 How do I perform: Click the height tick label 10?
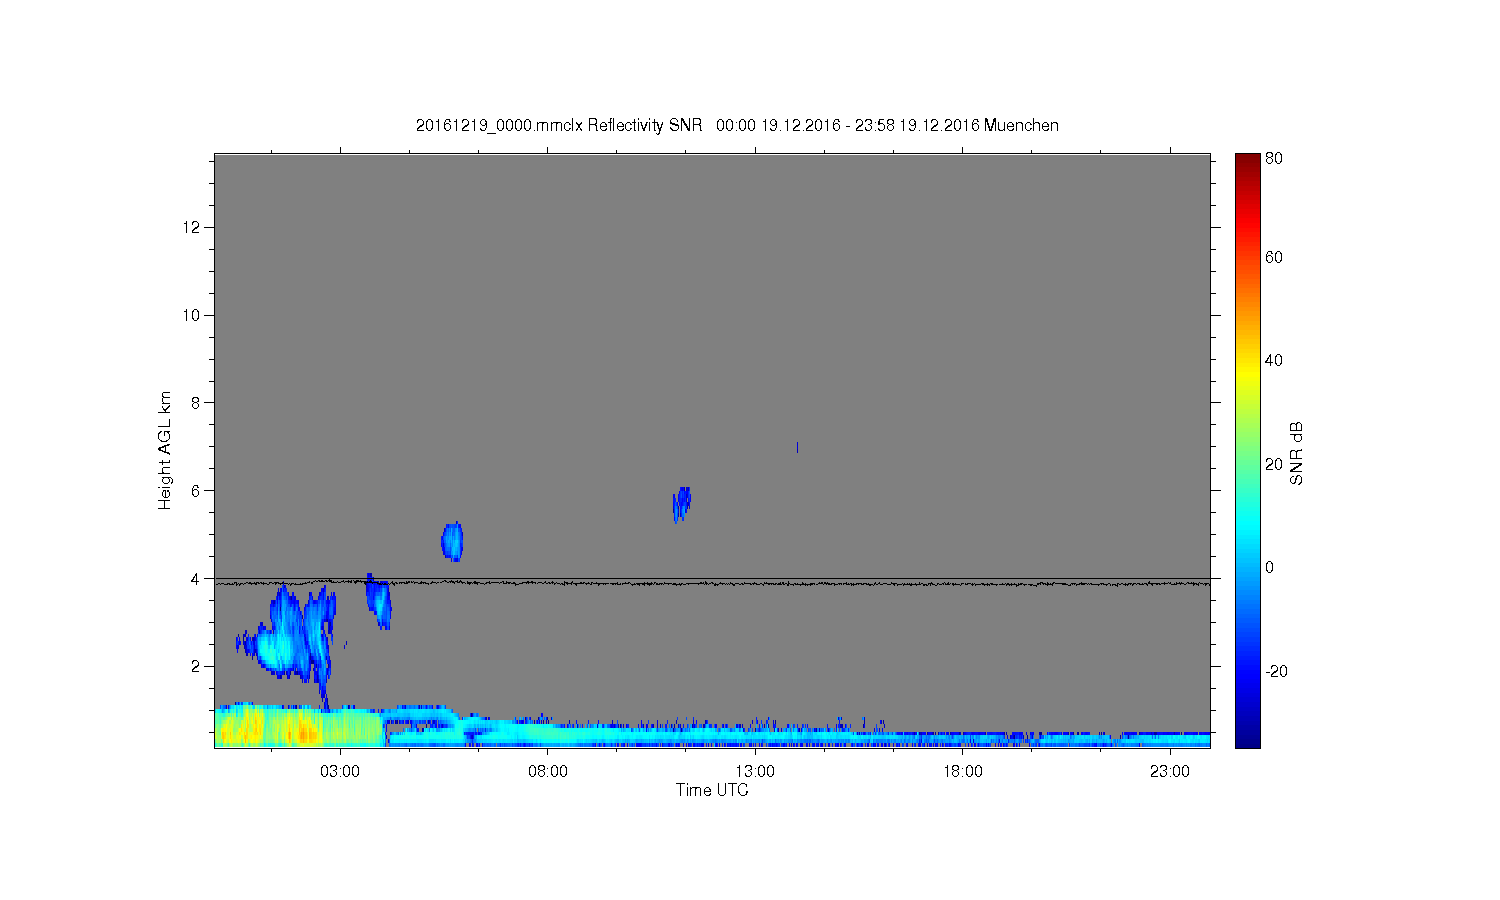pyautogui.click(x=193, y=315)
